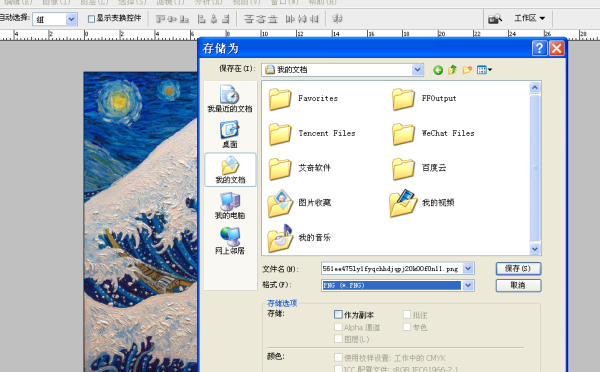Go up one folder level icon
This screenshot has height=372, width=600.
pos(453,70)
